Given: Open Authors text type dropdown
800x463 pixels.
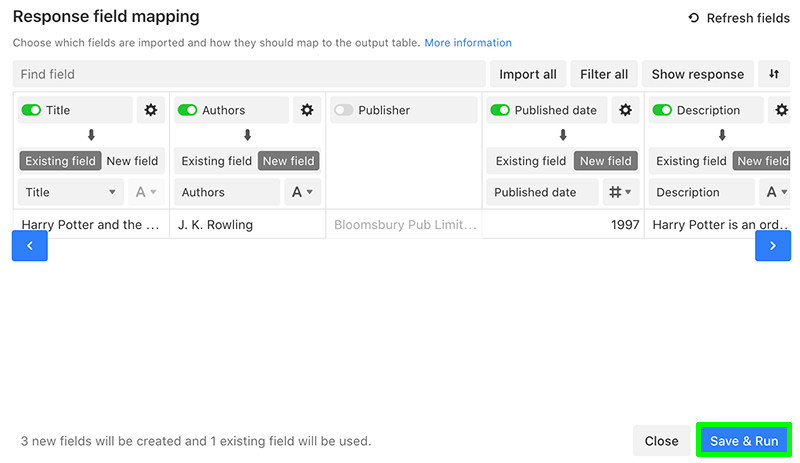Looking at the screenshot, I should (x=303, y=192).
